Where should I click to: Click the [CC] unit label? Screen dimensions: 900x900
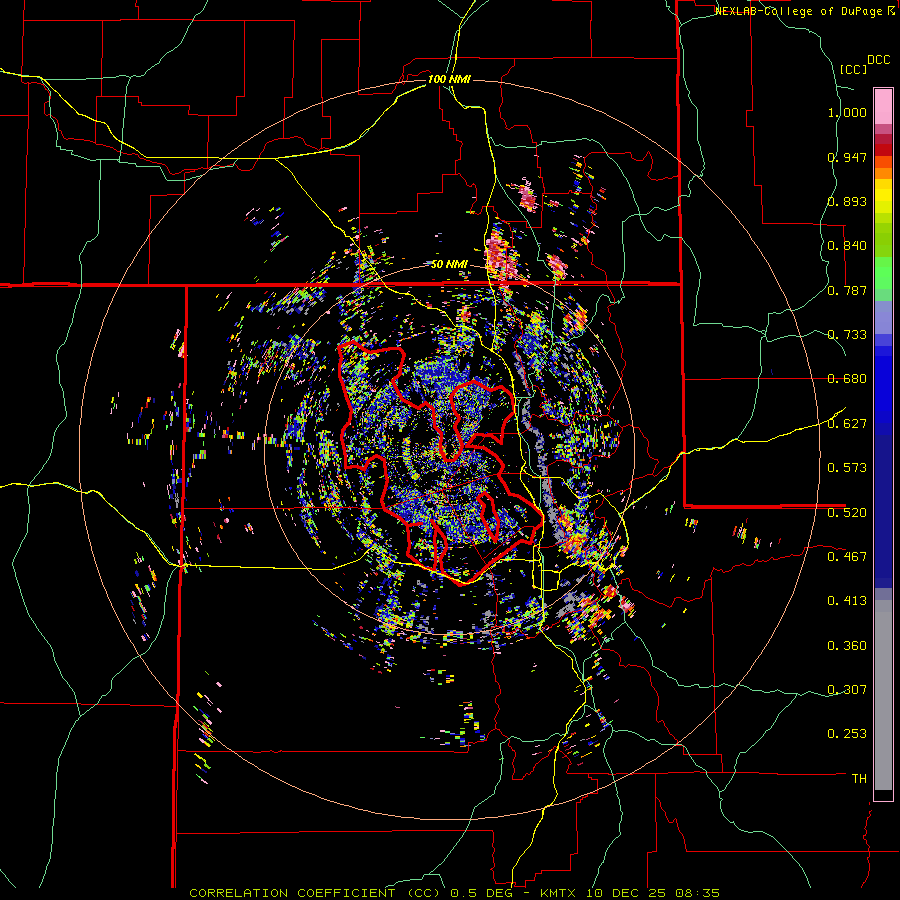pyautogui.click(x=853, y=69)
